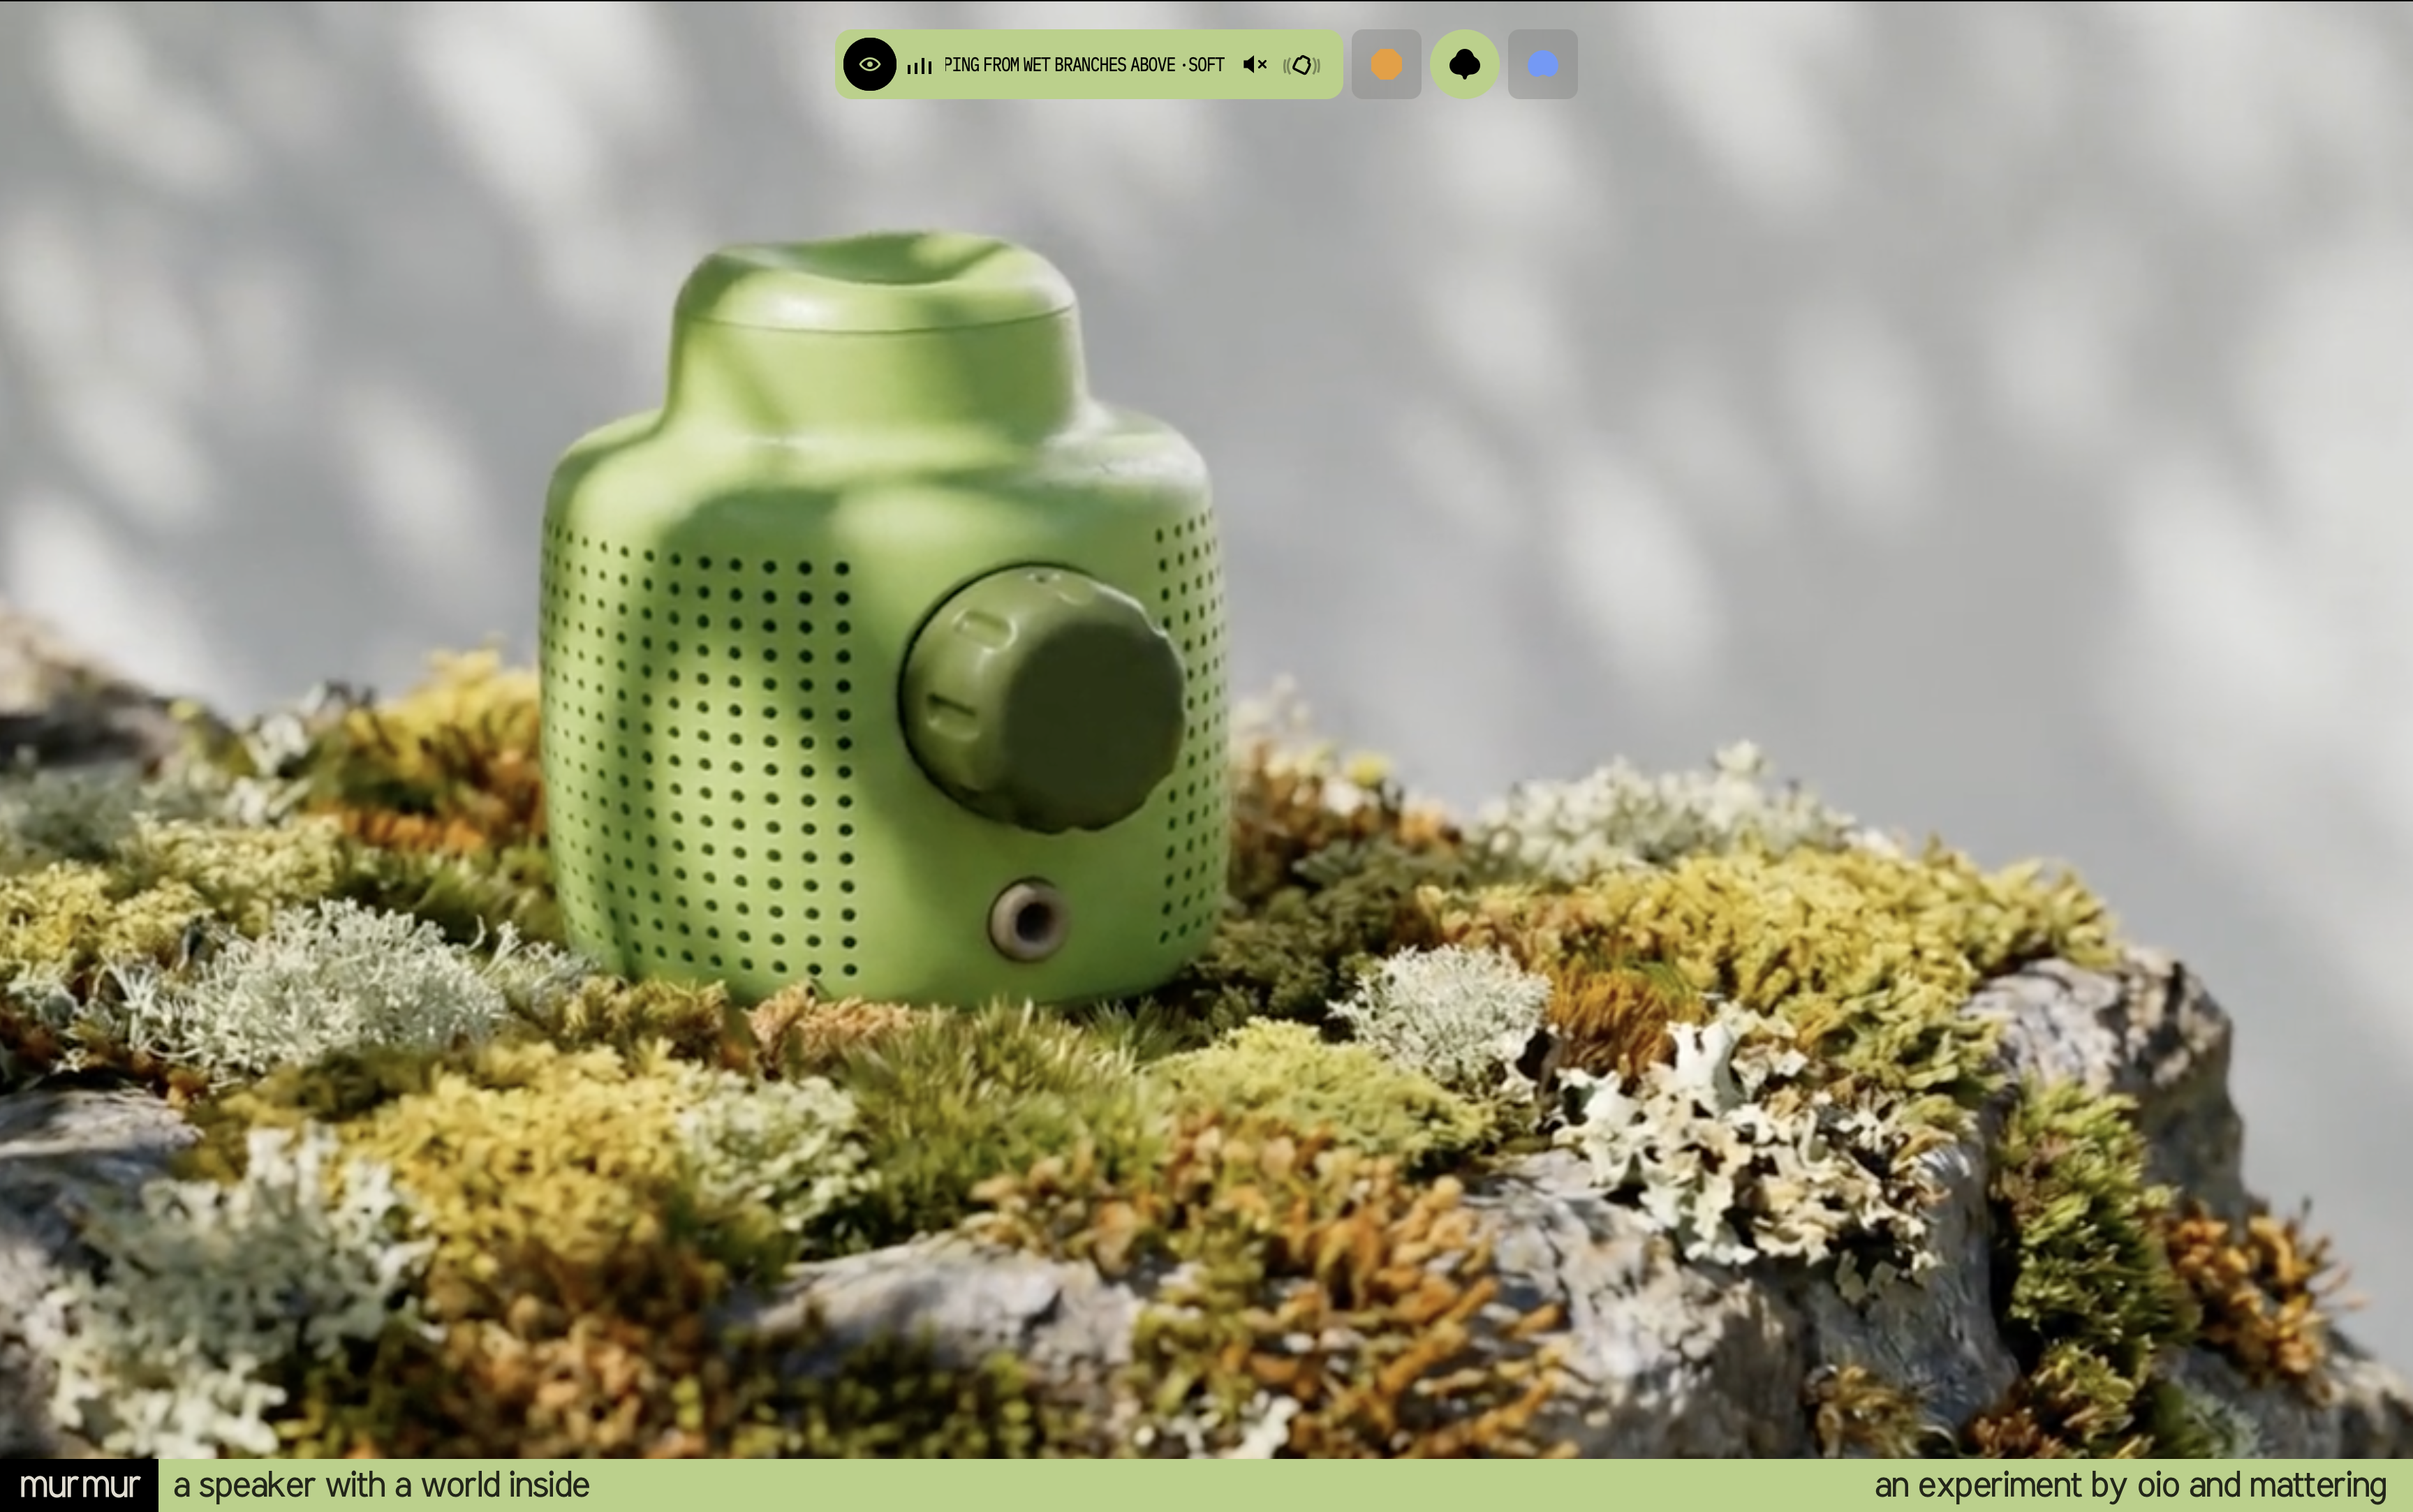2413x1512 pixels.
Task: Select the black tree world button
Action: coord(1464,65)
